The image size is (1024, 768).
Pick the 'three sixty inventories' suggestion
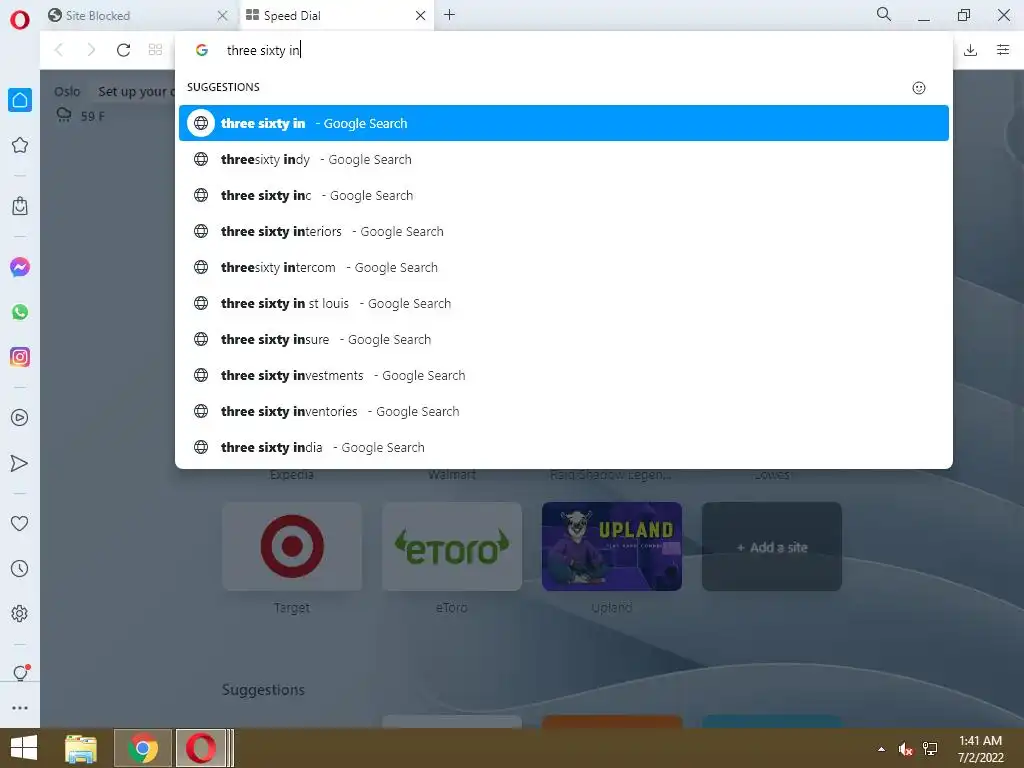(564, 411)
